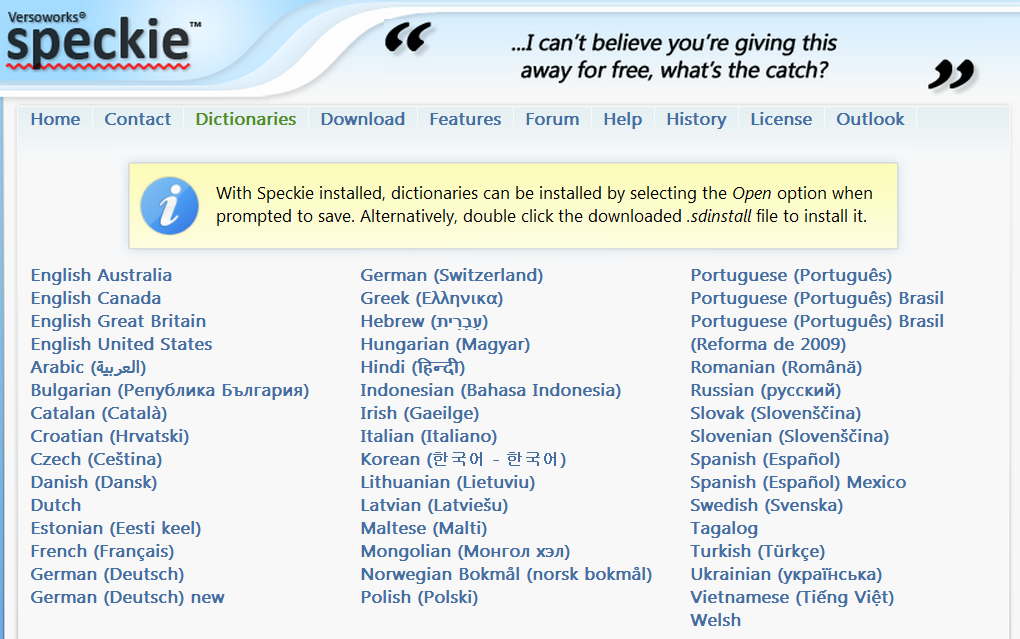Image resolution: width=1020 pixels, height=639 pixels.
Task: Open the History page
Action: [696, 119]
